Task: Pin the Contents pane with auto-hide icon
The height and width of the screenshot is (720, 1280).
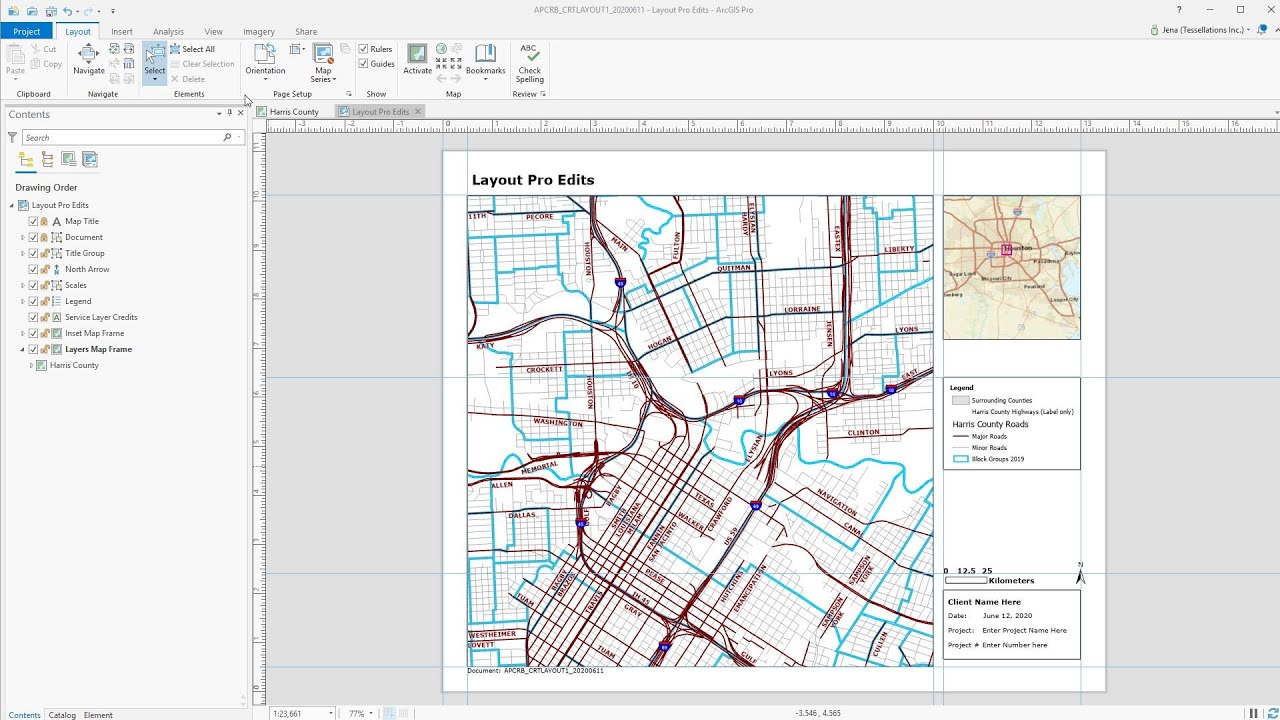Action: tap(229, 114)
